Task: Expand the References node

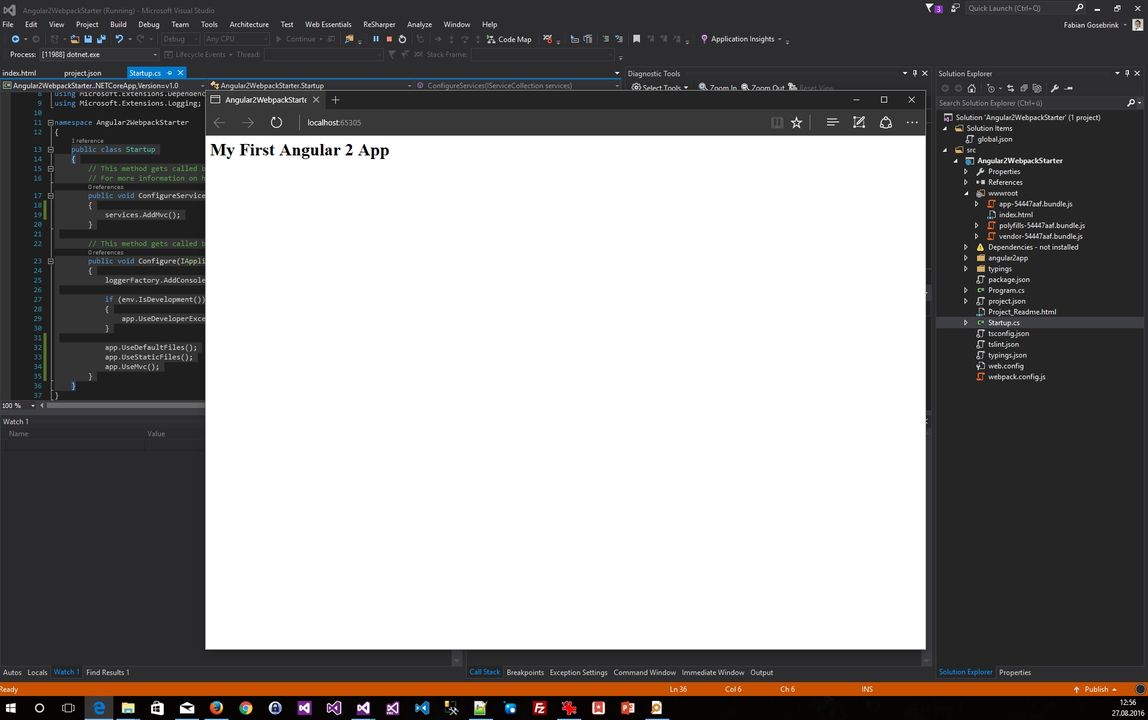Action: pyautogui.click(x=966, y=182)
